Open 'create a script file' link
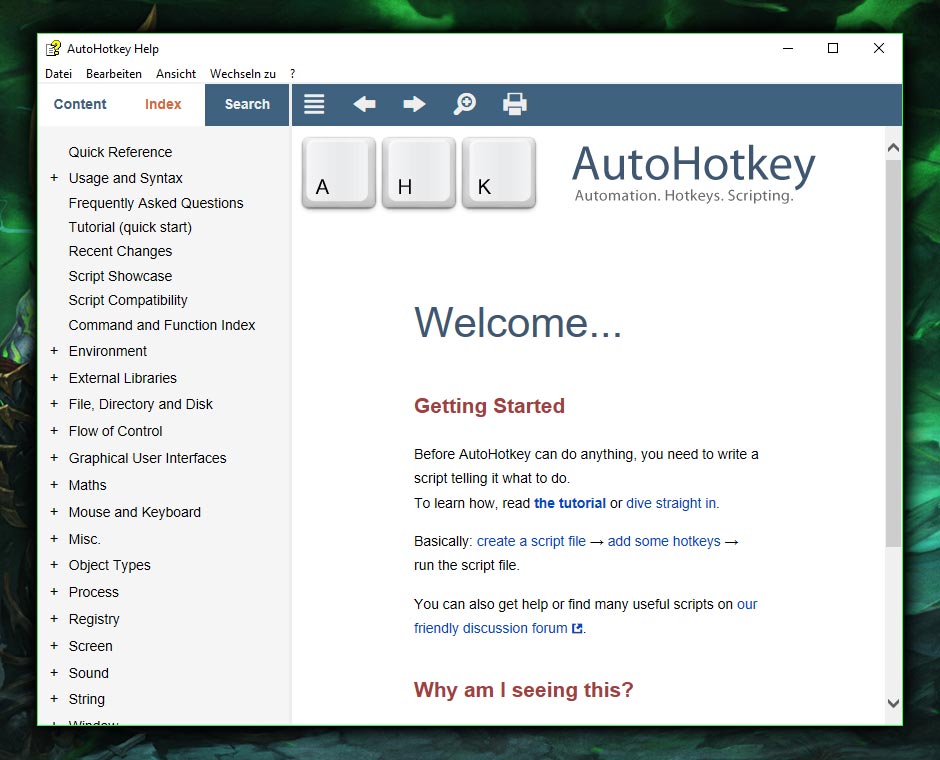 (x=531, y=541)
